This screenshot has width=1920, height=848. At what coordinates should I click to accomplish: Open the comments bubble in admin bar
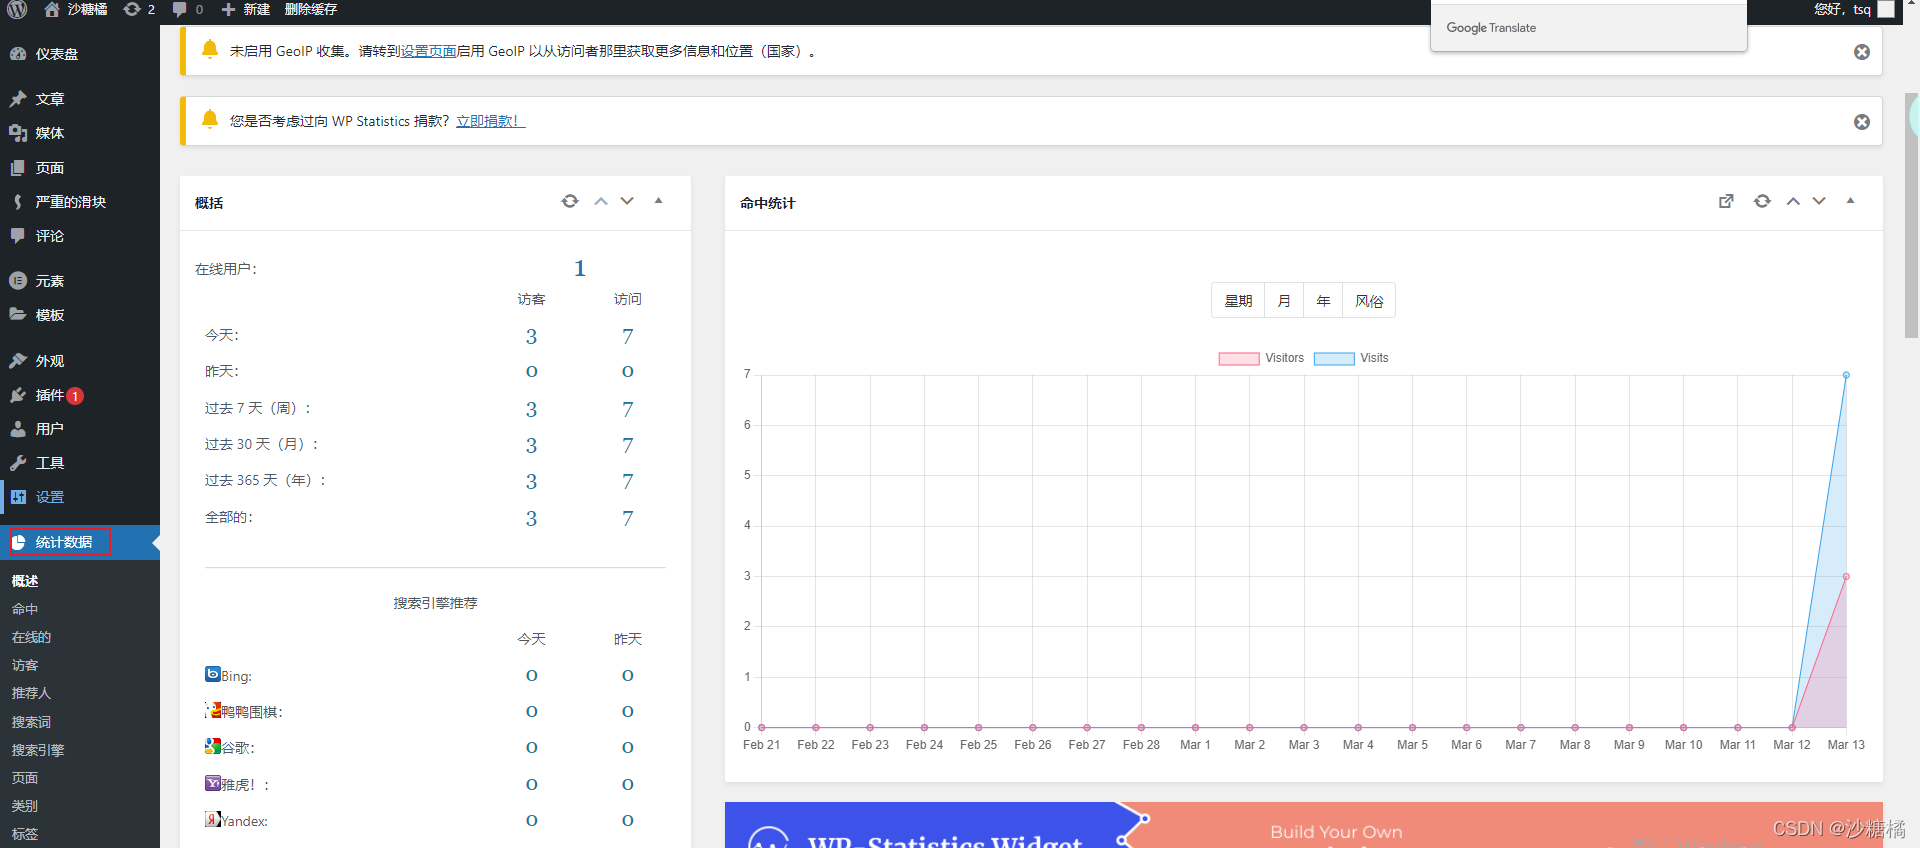(187, 9)
